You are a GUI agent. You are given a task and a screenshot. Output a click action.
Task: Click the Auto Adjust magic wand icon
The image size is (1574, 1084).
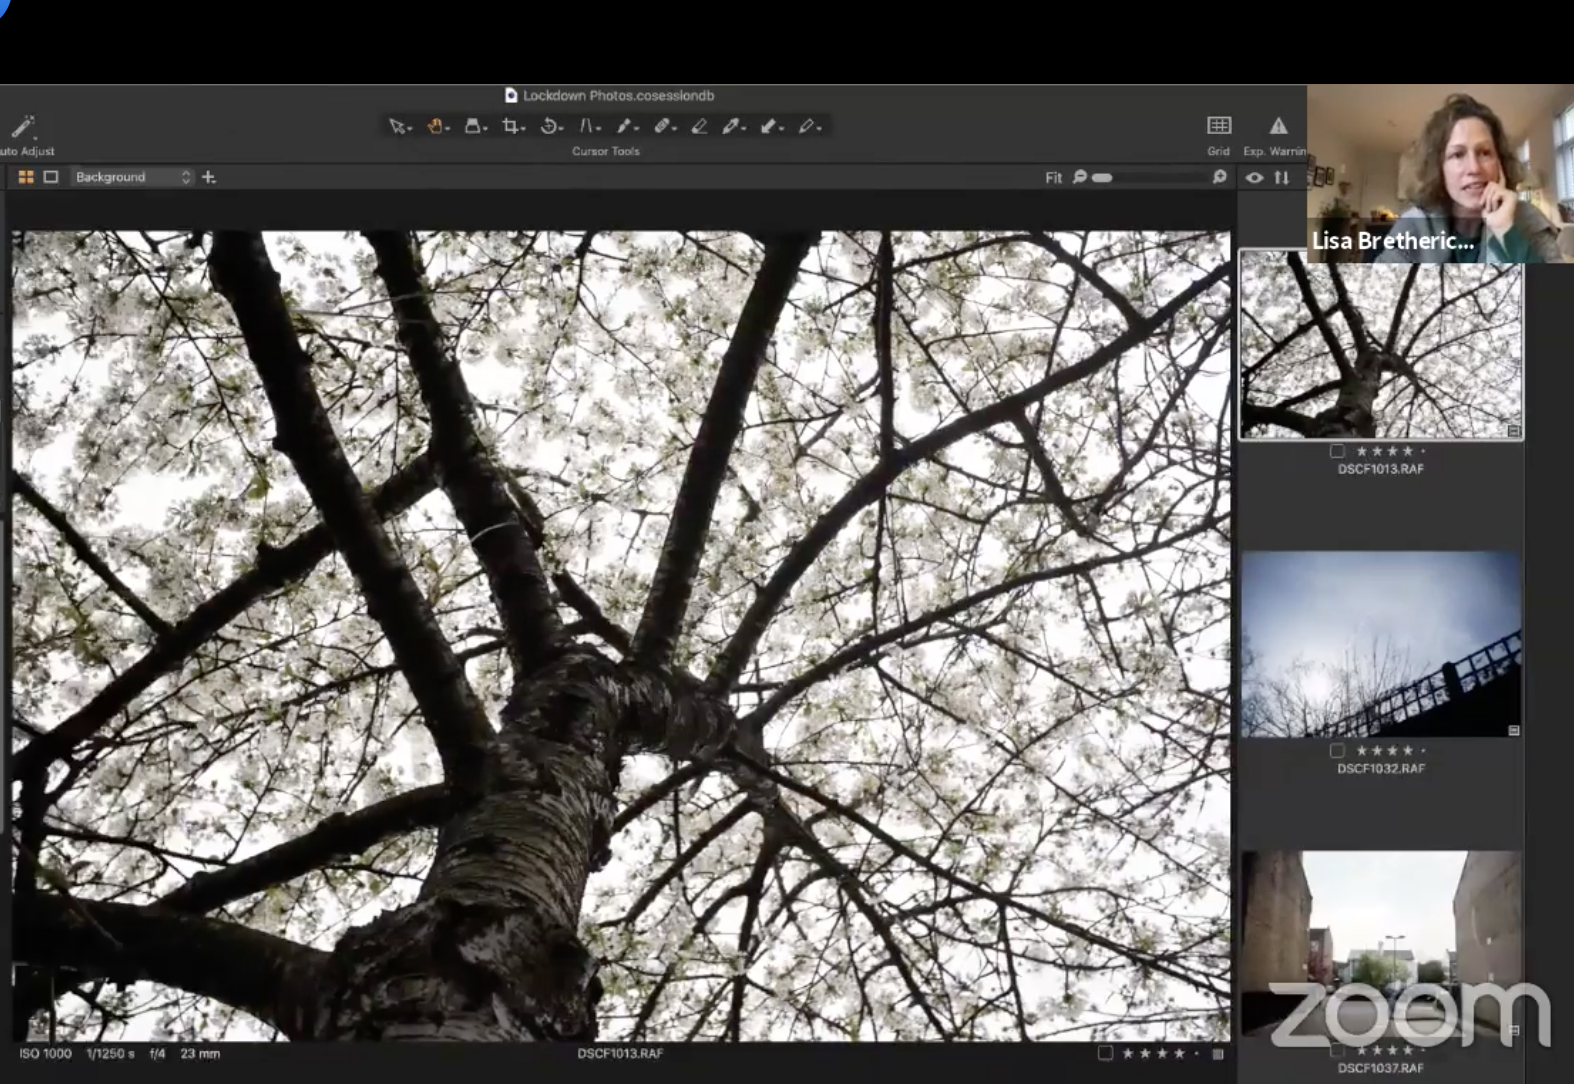click(x=22, y=127)
